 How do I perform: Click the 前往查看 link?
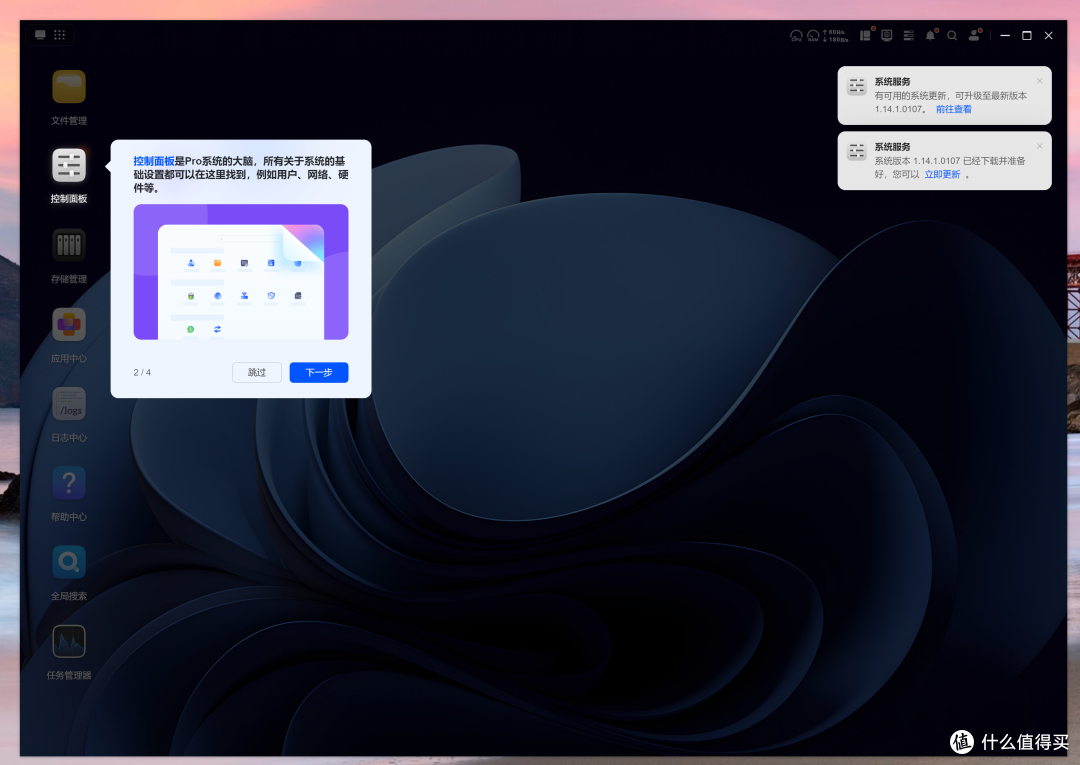(x=953, y=109)
